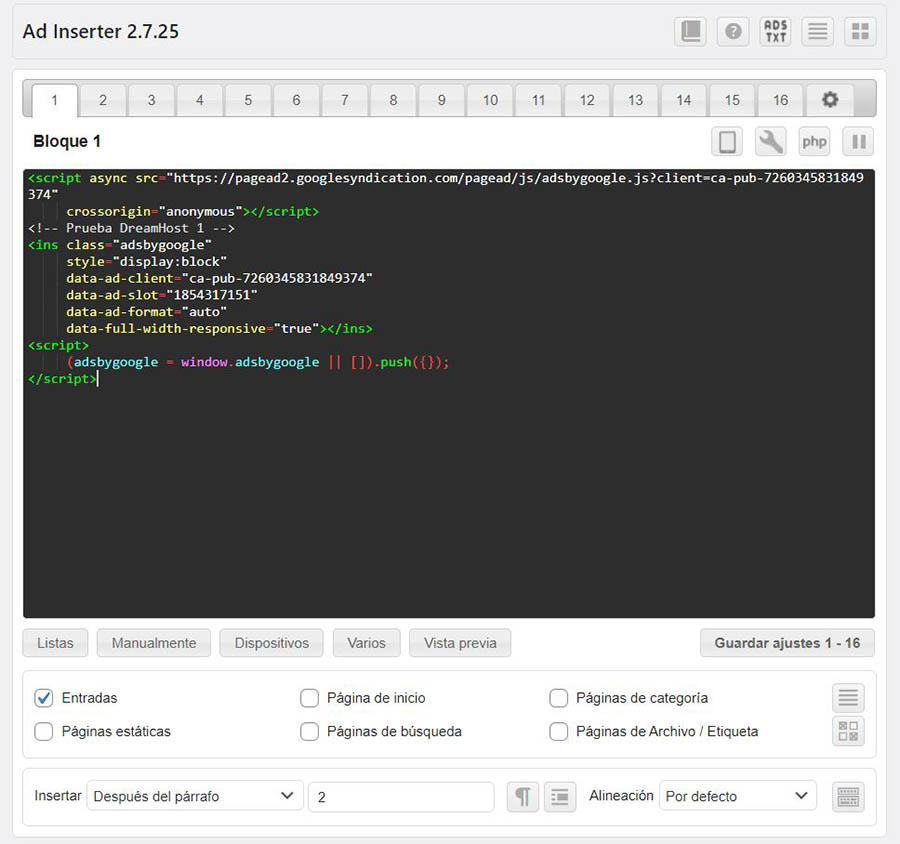Open the settings gear tab
This screenshot has width=900, height=844.
coord(830,100)
